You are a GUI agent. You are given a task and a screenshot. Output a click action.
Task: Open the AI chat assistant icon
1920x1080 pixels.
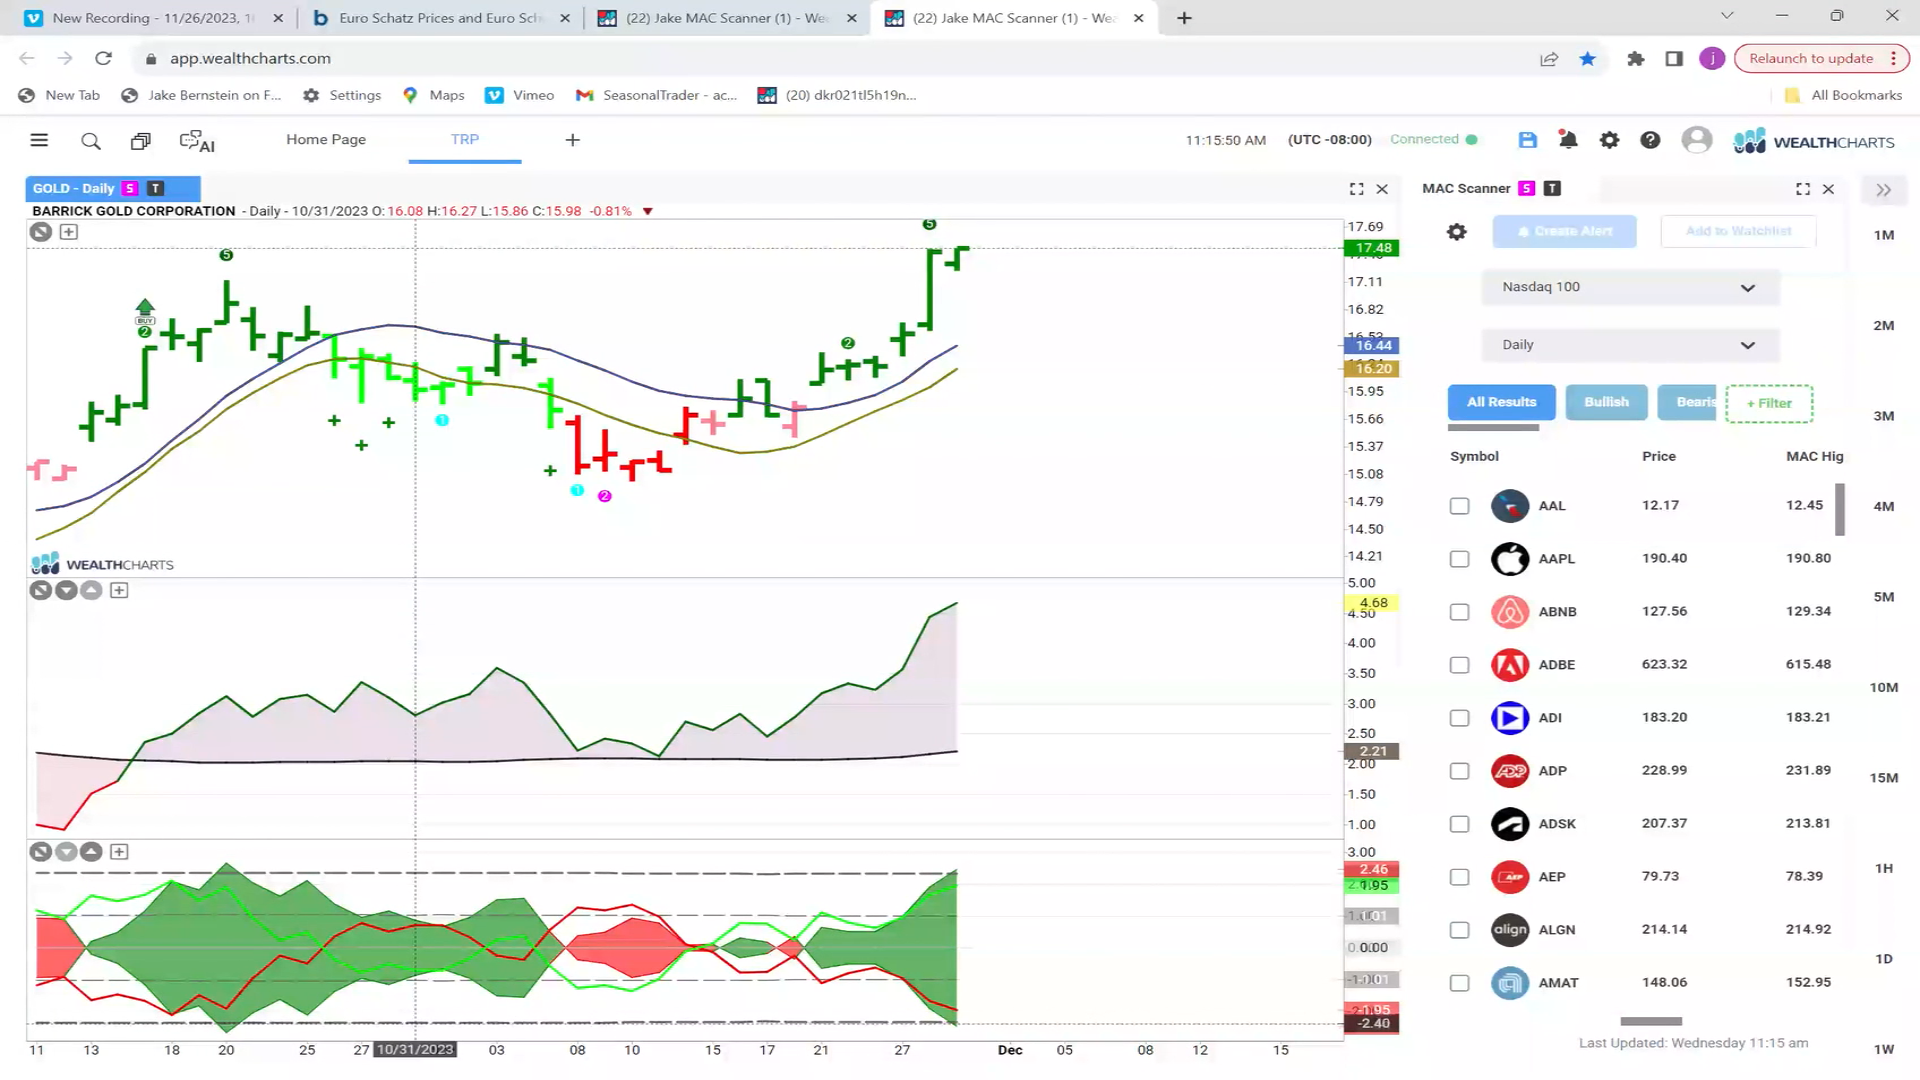click(197, 141)
